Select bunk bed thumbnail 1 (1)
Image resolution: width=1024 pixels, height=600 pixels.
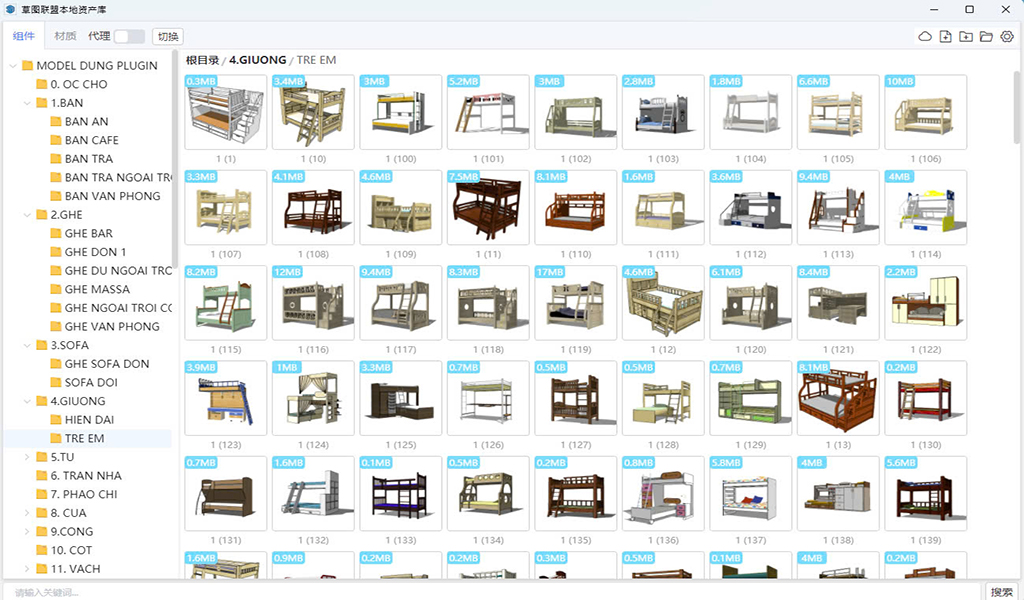[226, 112]
